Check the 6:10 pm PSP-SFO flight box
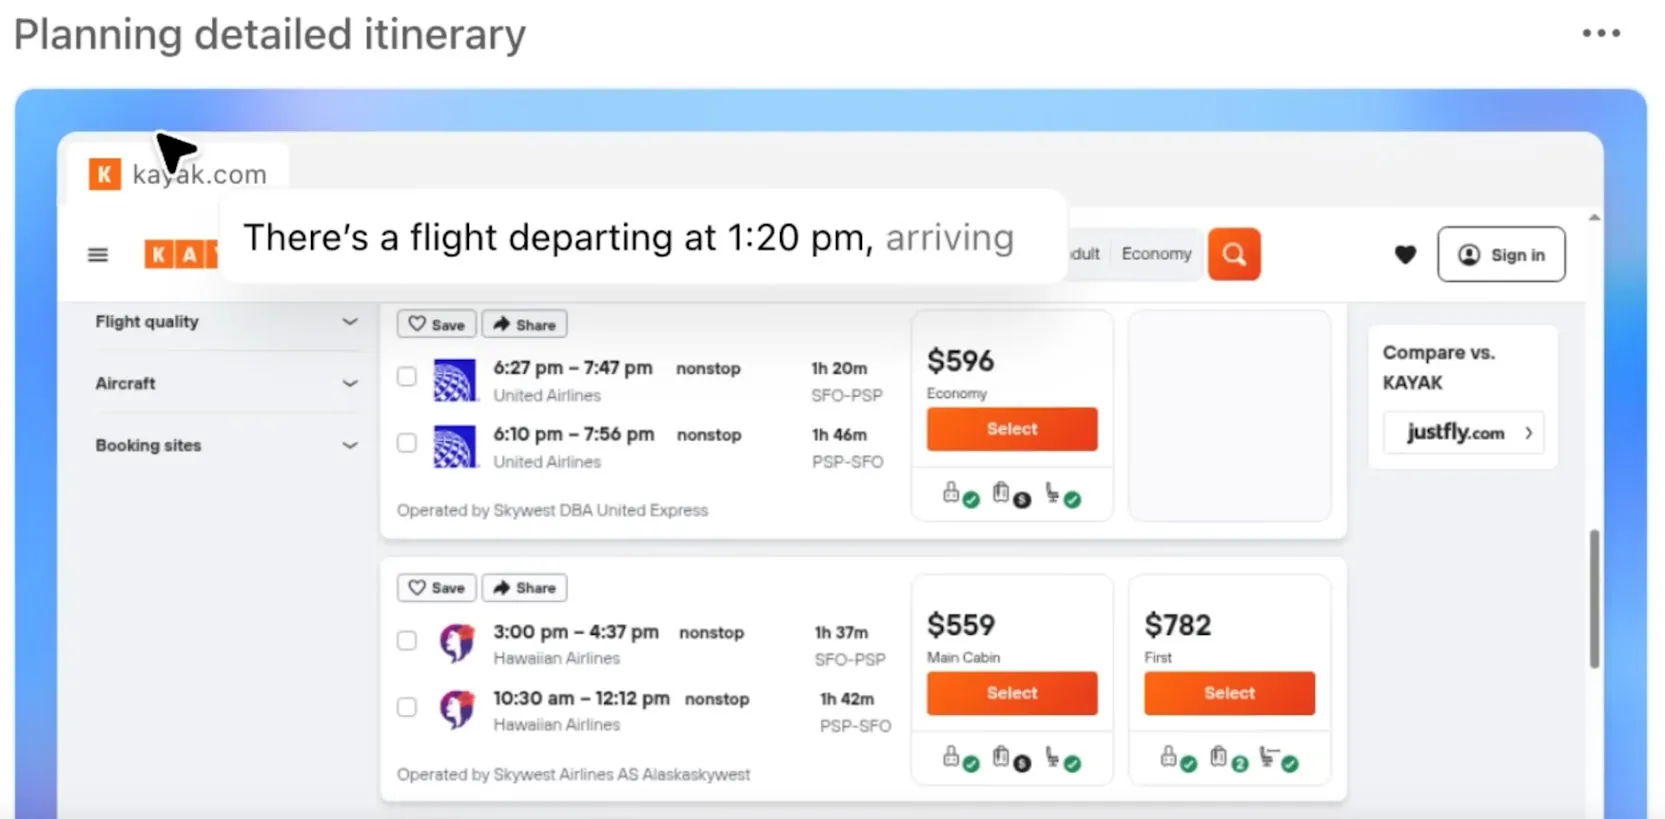Screen dimensions: 1665x819 tap(407, 443)
